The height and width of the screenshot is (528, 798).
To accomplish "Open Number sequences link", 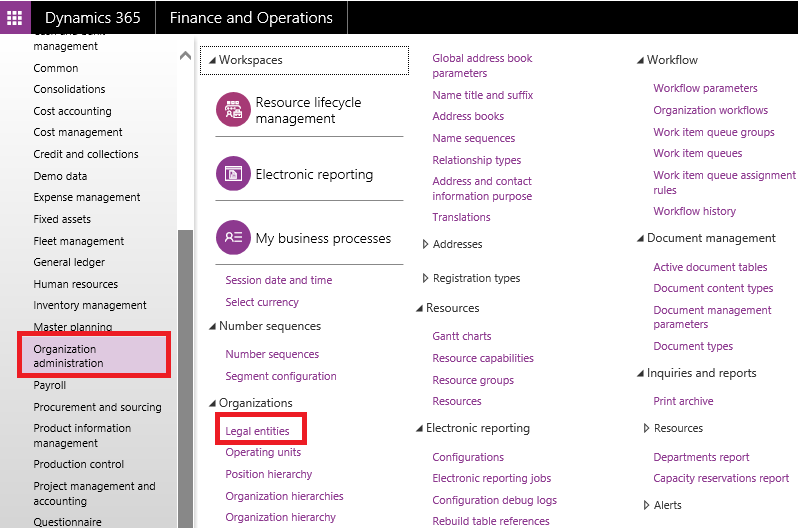I will (272, 354).
